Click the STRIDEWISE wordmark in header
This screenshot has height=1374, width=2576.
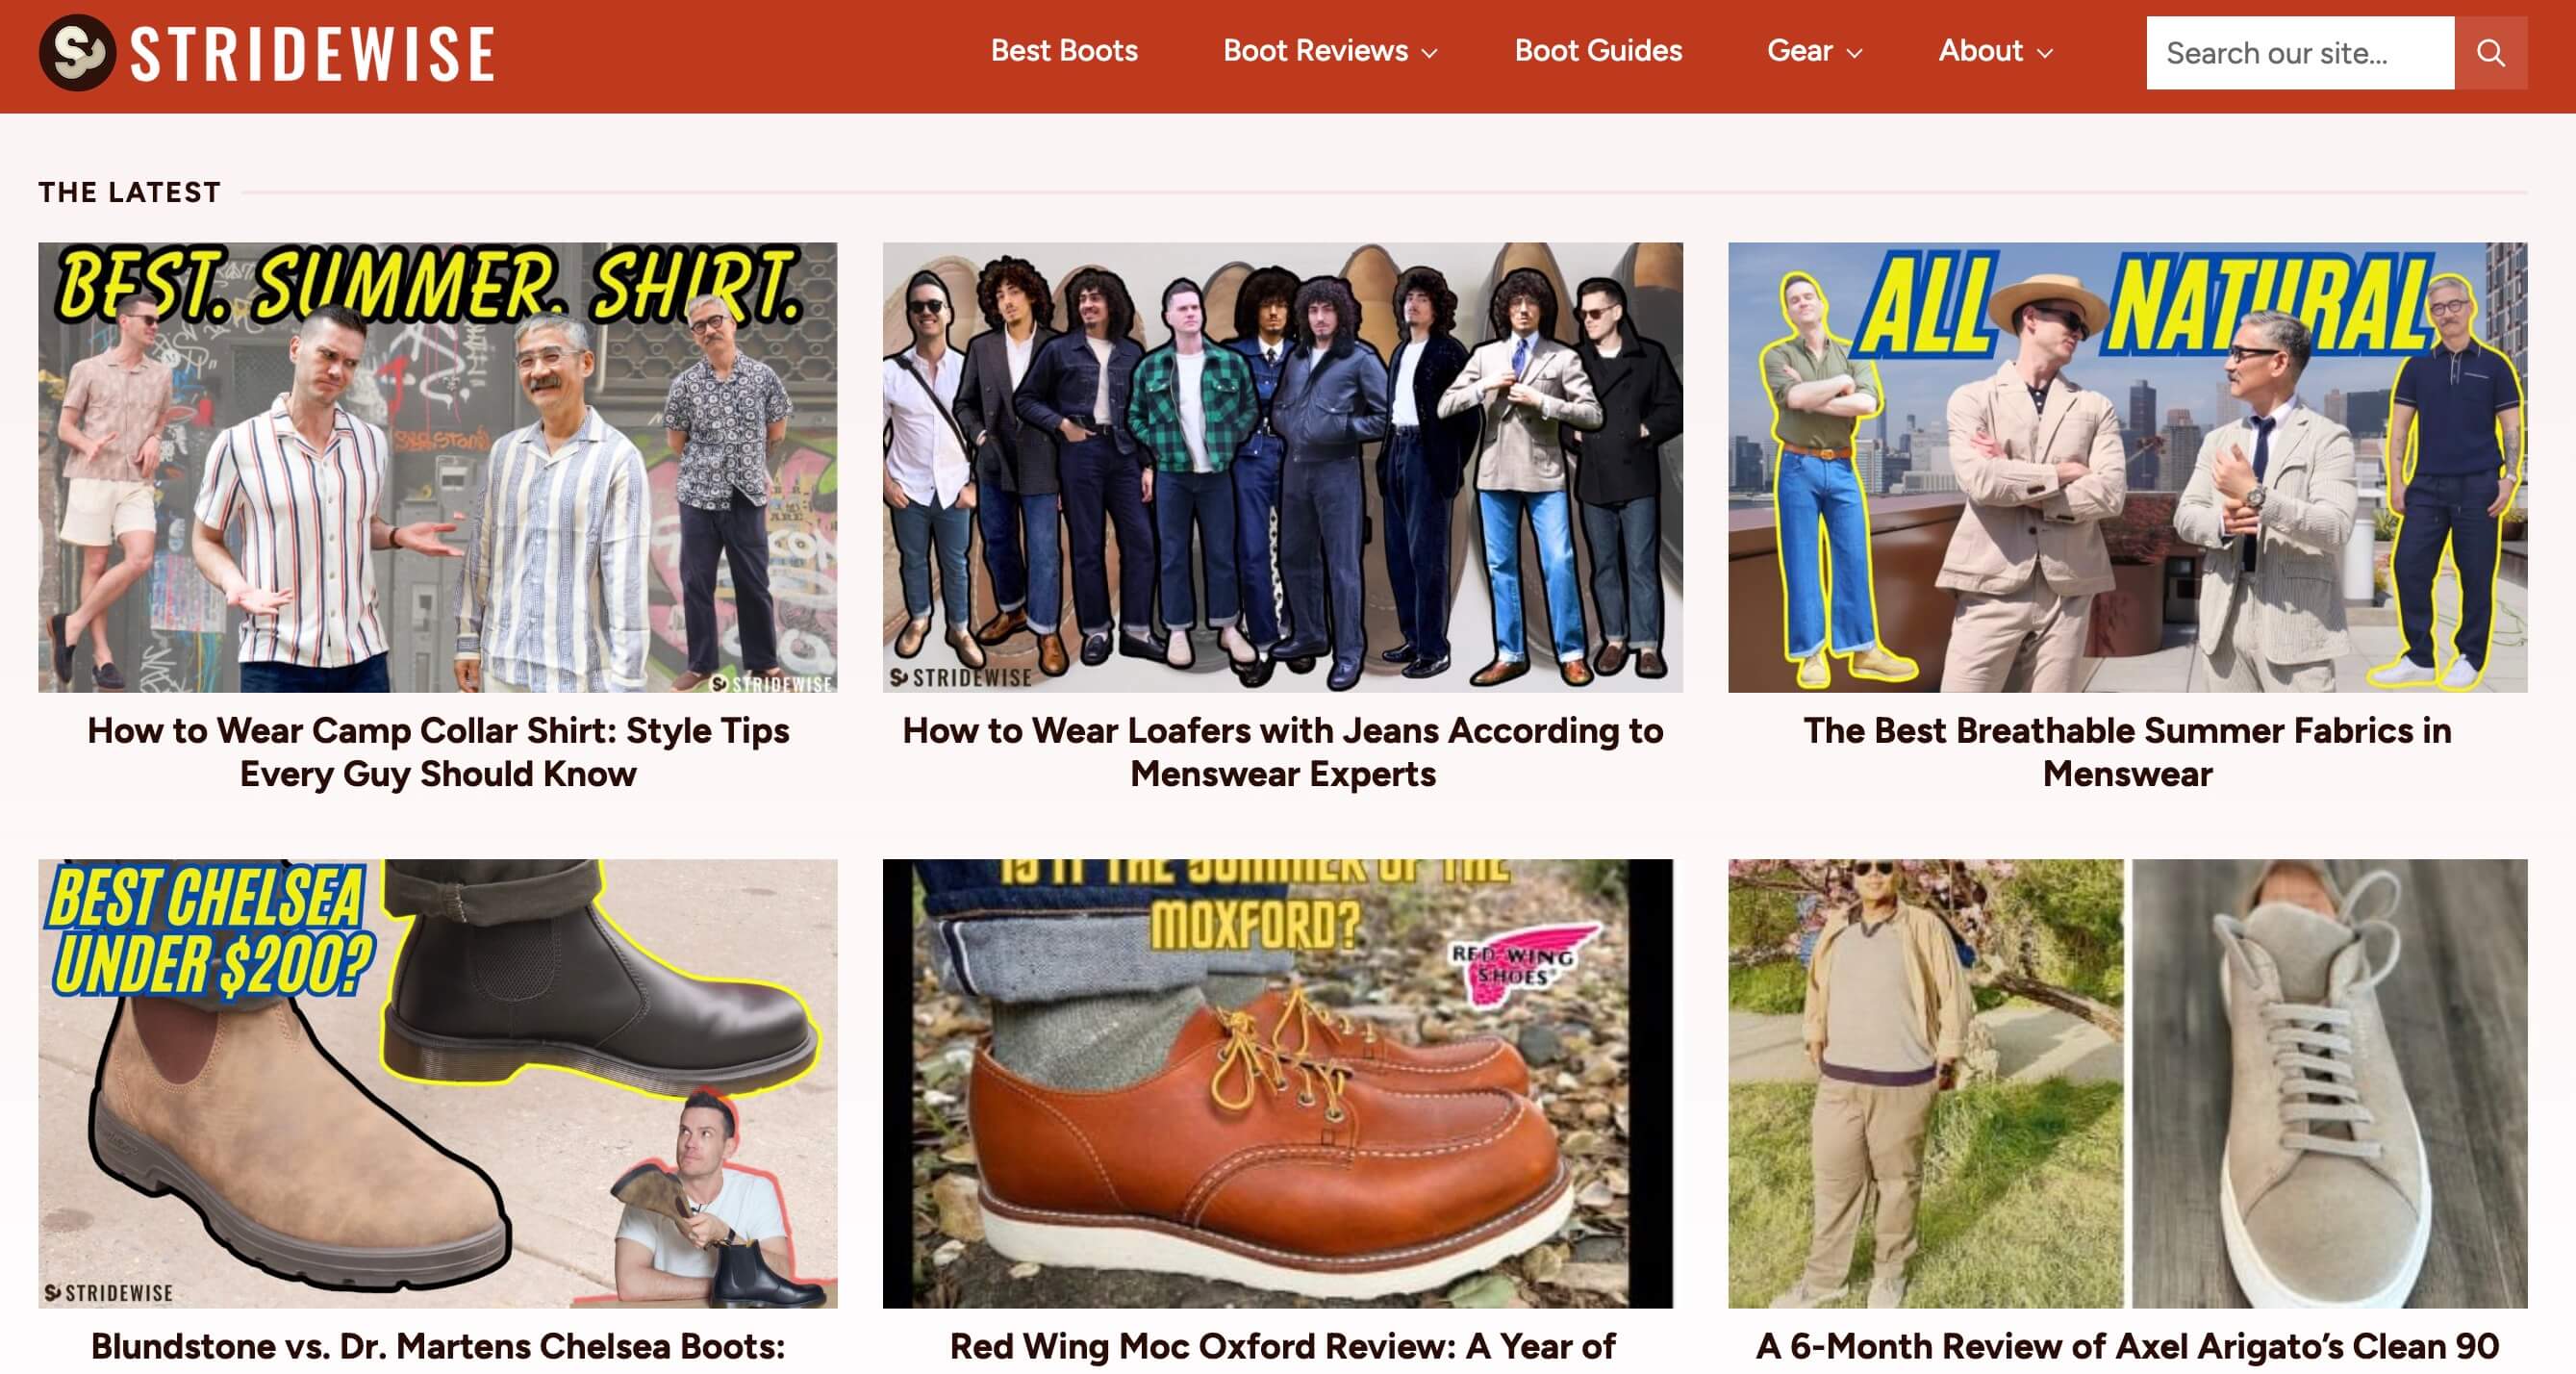(312, 54)
